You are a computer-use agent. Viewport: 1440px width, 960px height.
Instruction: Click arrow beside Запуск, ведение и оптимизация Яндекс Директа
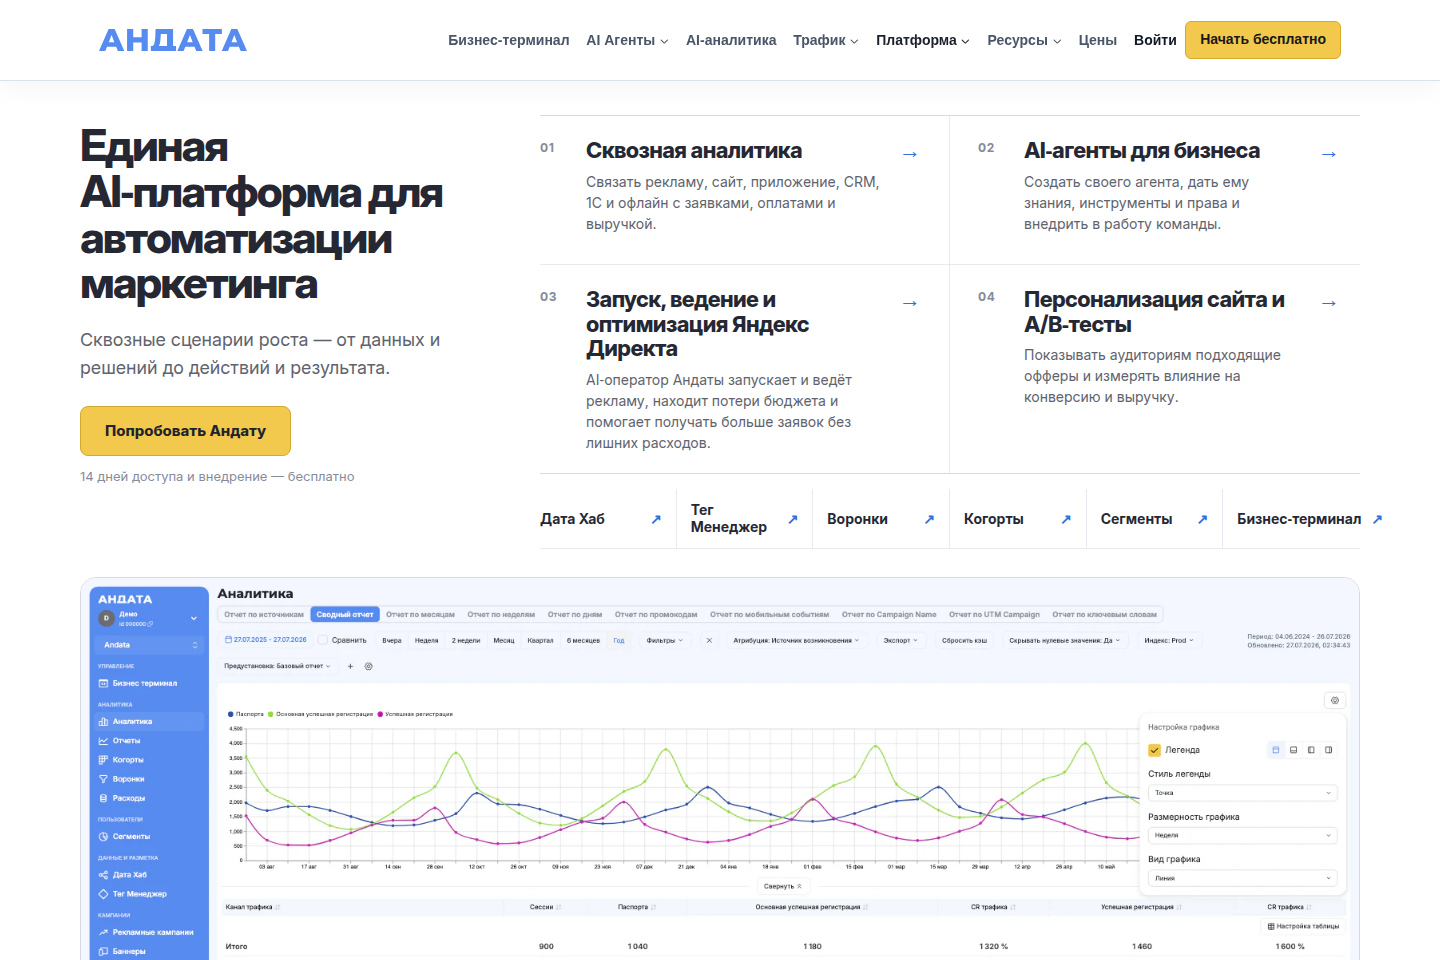pos(910,303)
